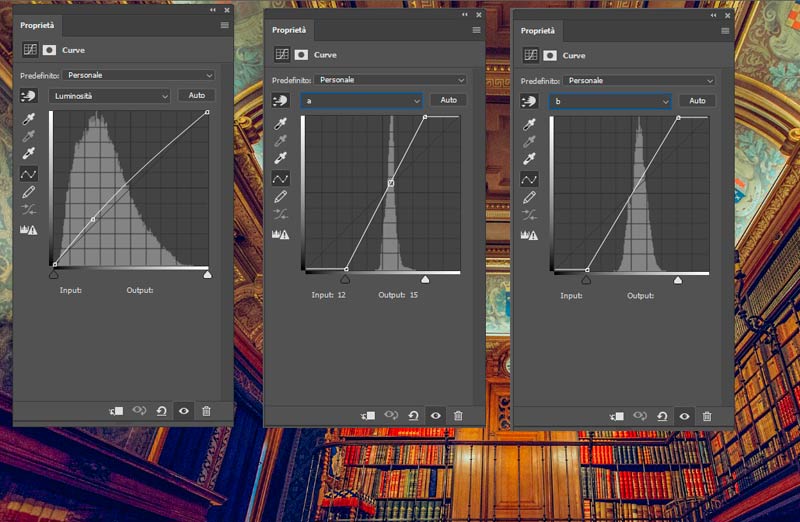Pick black point eyedropper in channel a panel
This screenshot has height=522, width=800.
pos(280,123)
